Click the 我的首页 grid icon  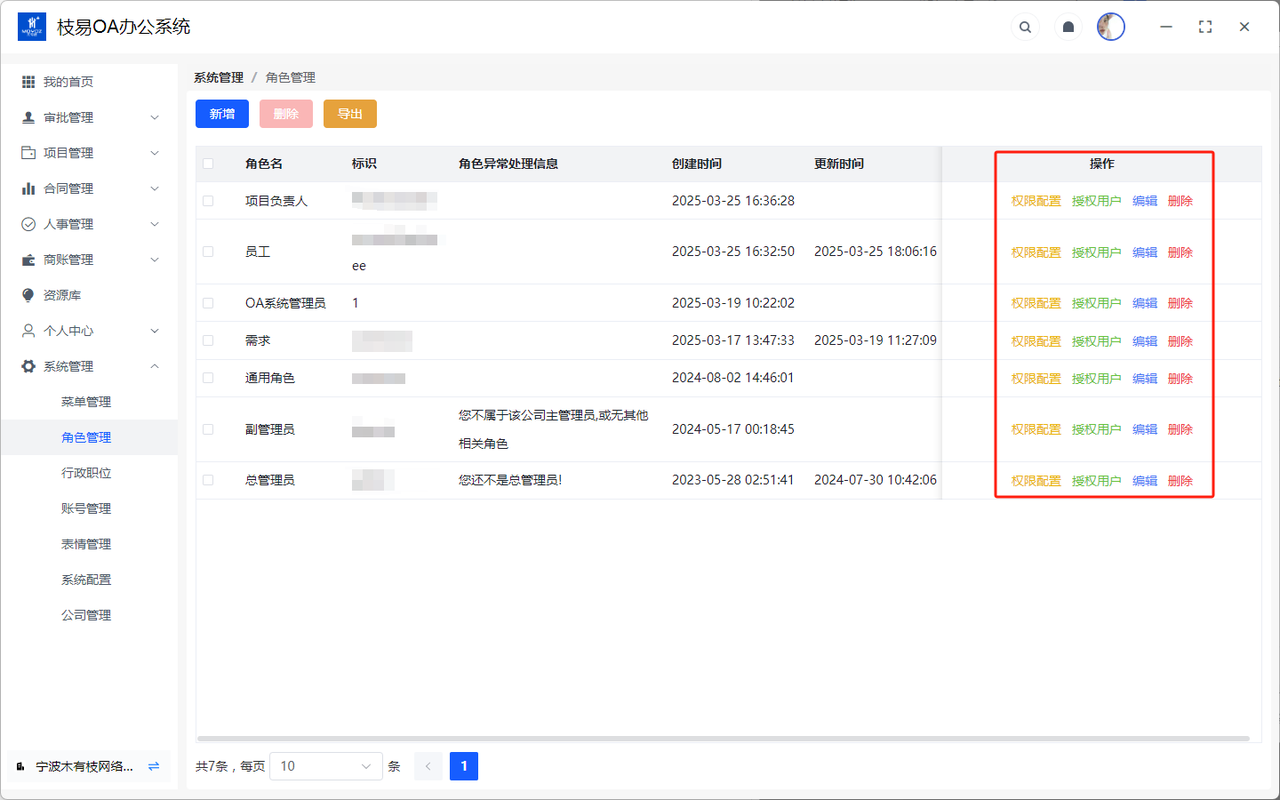tap(28, 82)
